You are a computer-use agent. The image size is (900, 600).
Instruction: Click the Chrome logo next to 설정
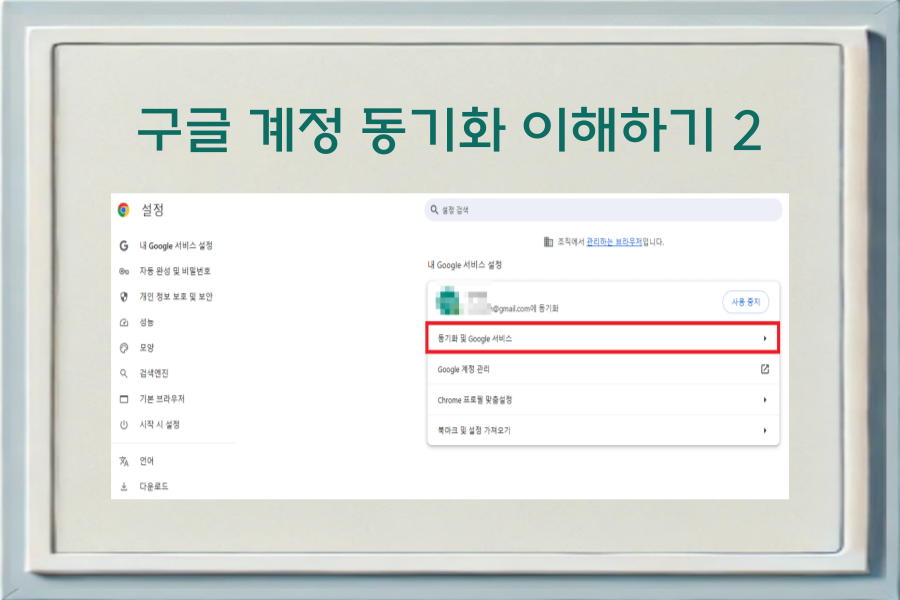click(123, 210)
